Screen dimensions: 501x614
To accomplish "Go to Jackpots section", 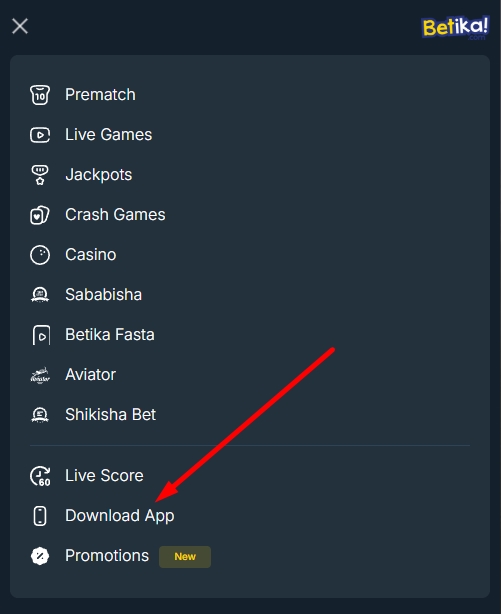I will [99, 175].
